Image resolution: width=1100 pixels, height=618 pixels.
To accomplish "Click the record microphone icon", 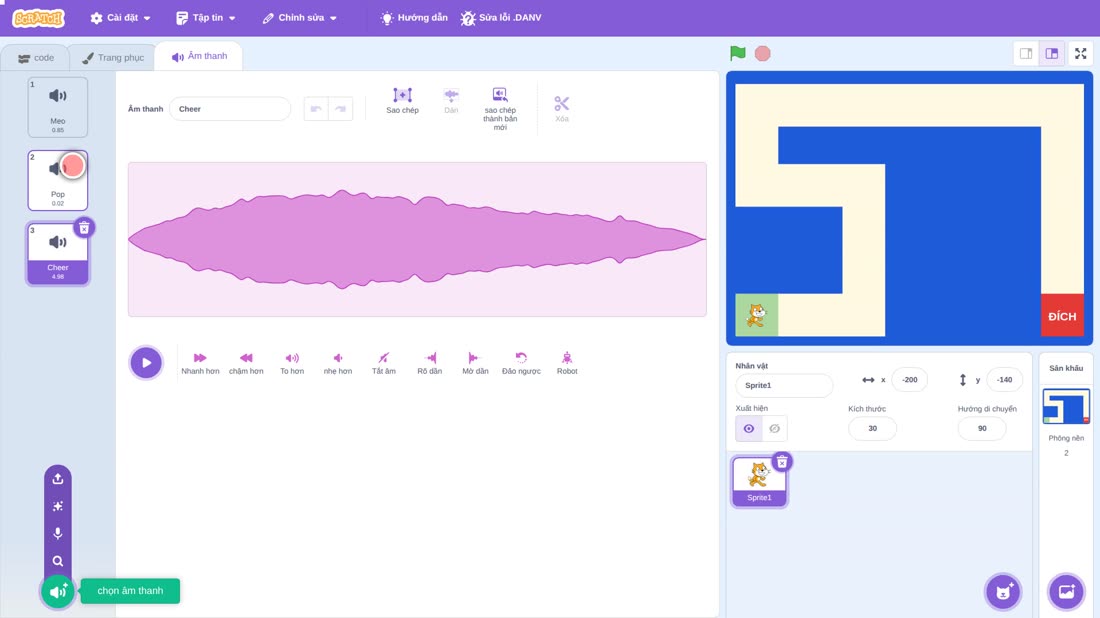I will 58,534.
